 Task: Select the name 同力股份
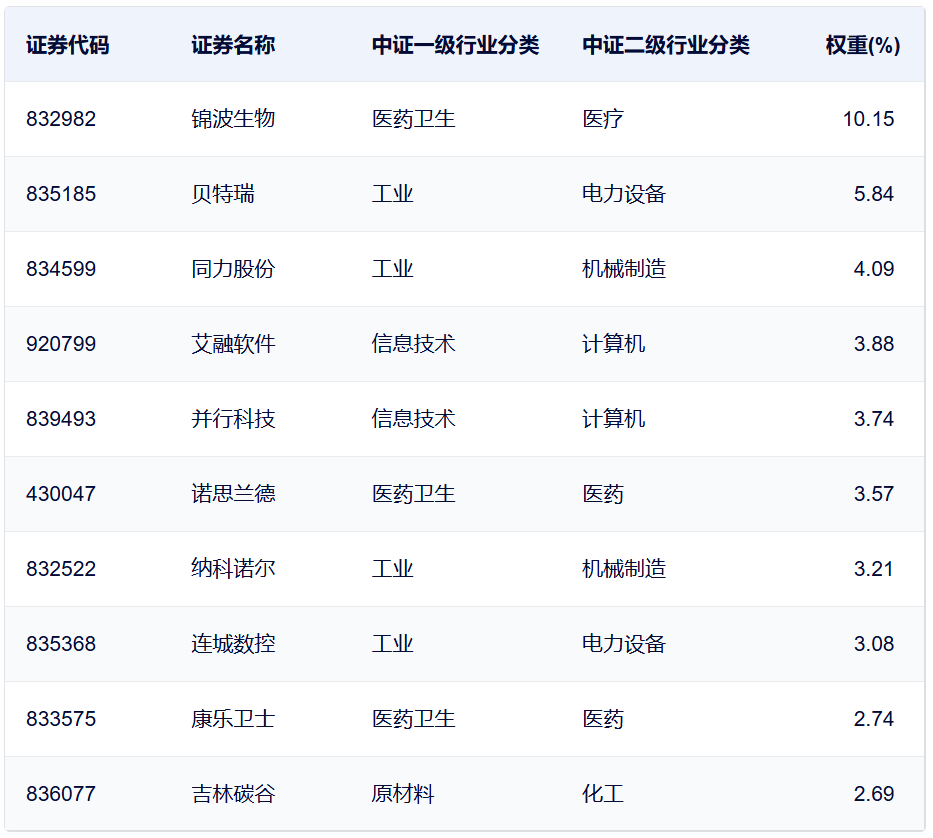tap(233, 269)
